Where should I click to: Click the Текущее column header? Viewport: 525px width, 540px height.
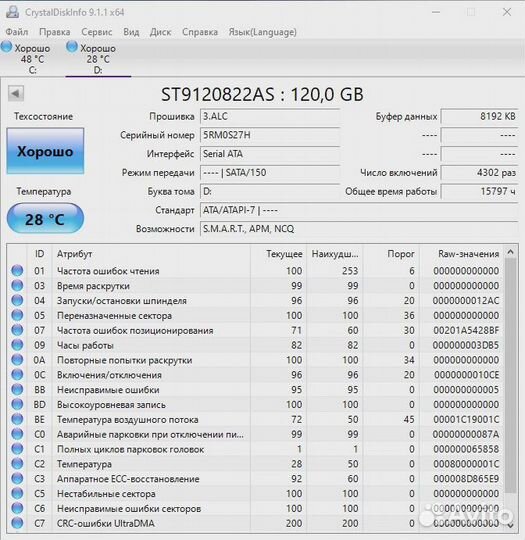279,254
